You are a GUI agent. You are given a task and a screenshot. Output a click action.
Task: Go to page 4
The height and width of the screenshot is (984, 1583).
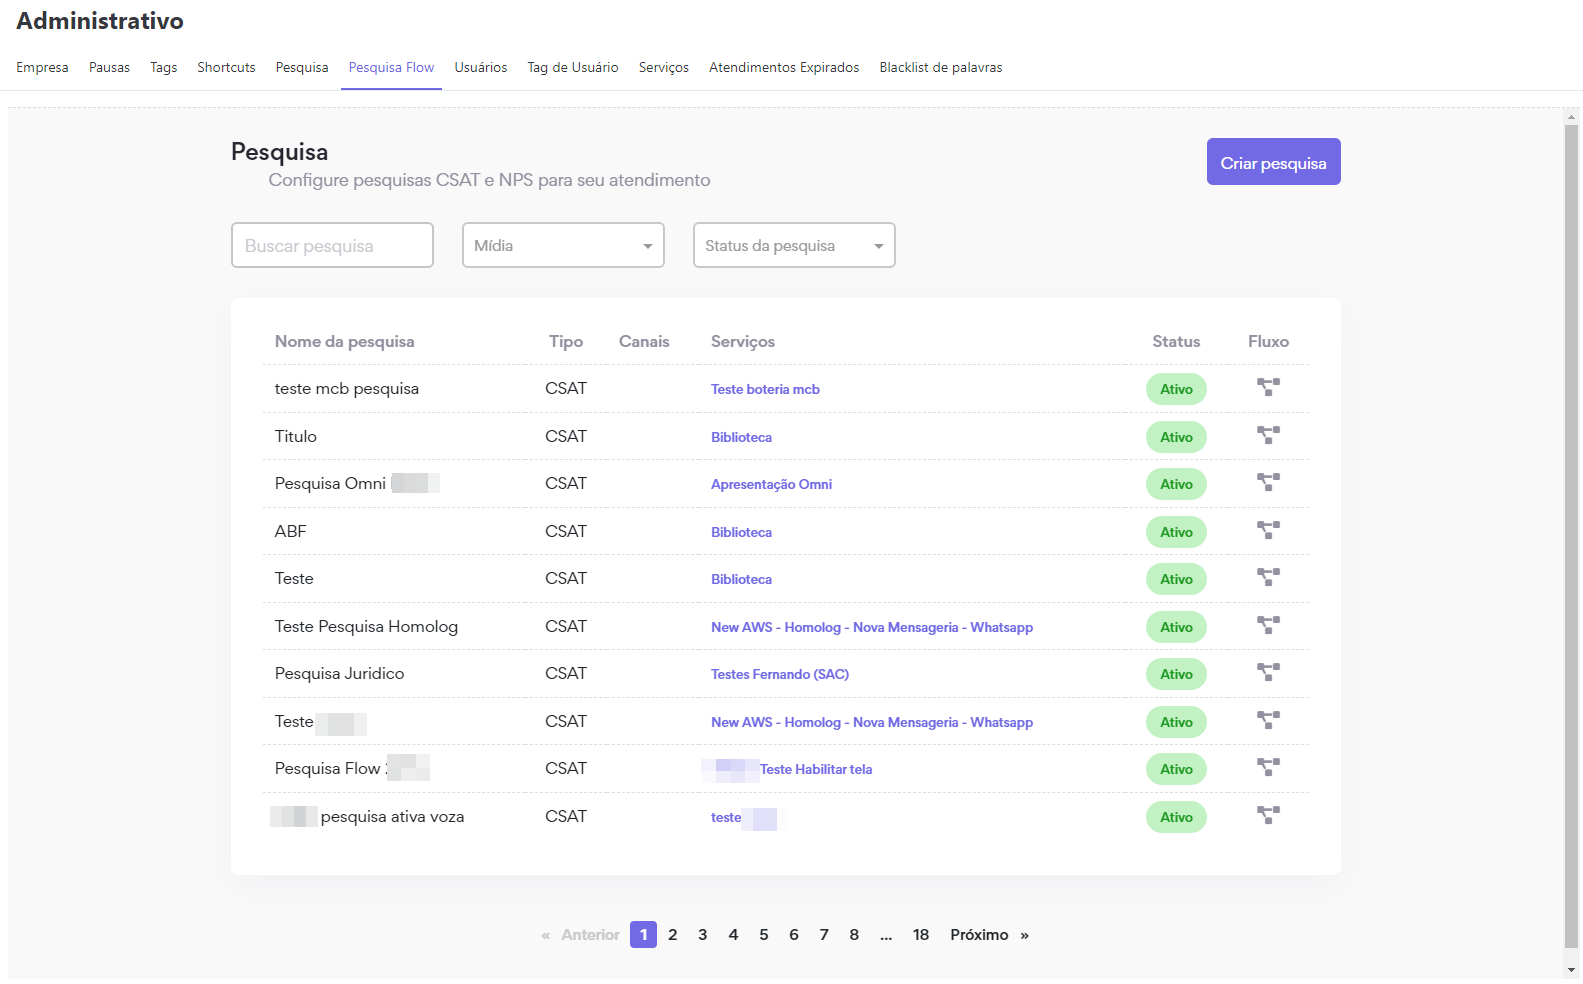click(733, 934)
